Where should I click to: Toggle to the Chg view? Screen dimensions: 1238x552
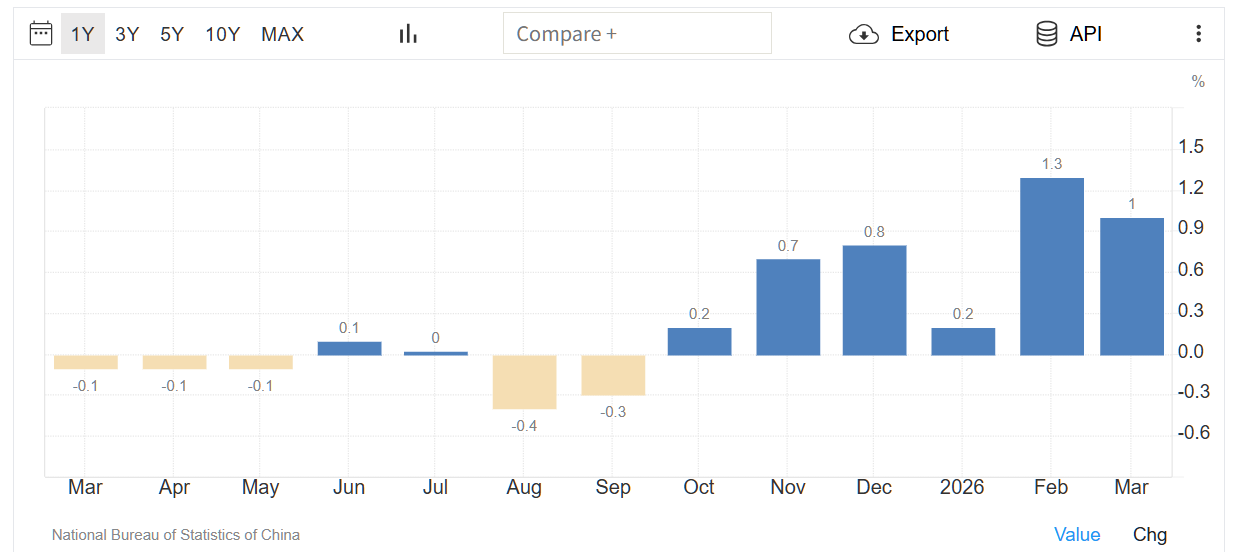click(x=1150, y=535)
